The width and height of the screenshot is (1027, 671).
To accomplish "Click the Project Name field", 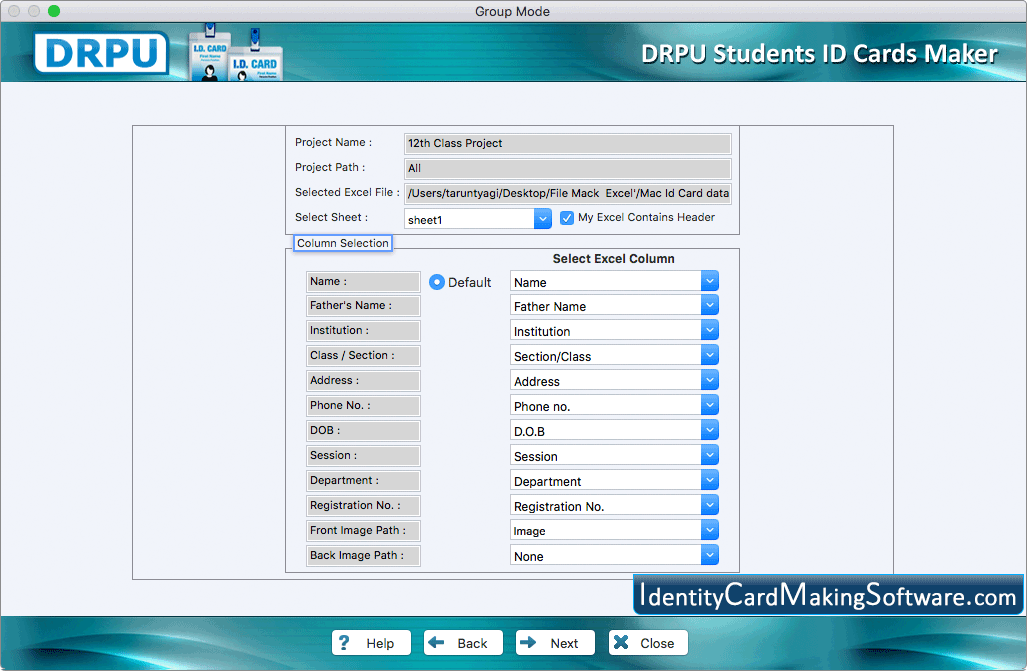I will click(568, 144).
